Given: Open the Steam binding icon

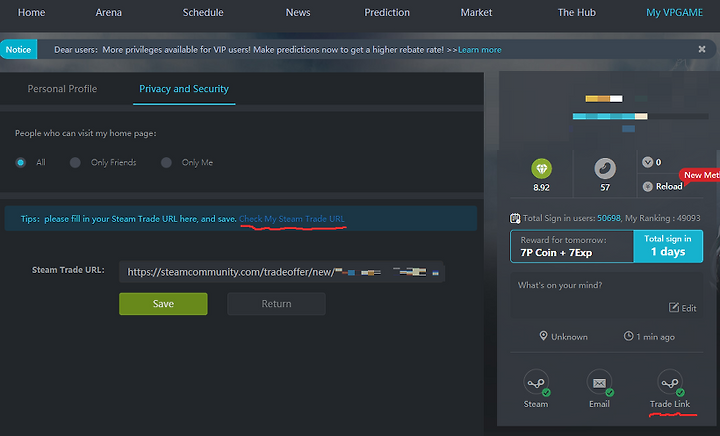Looking at the screenshot, I should (x=536, y=382).
